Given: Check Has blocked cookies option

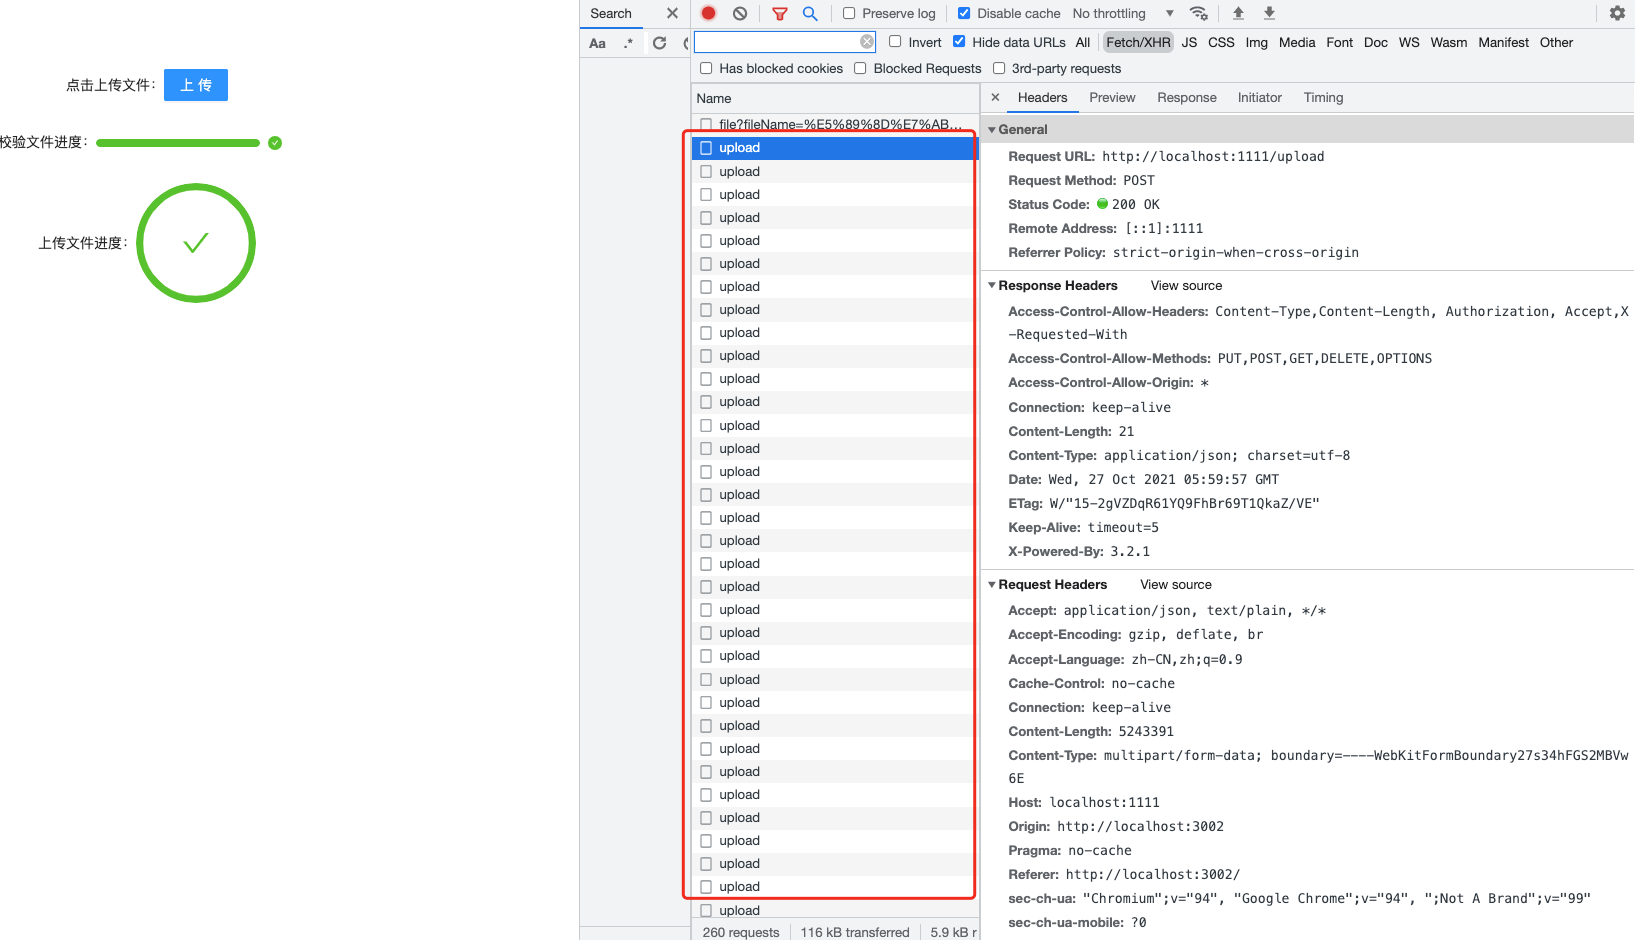Looking at the screenshot, I should point(706,68).
